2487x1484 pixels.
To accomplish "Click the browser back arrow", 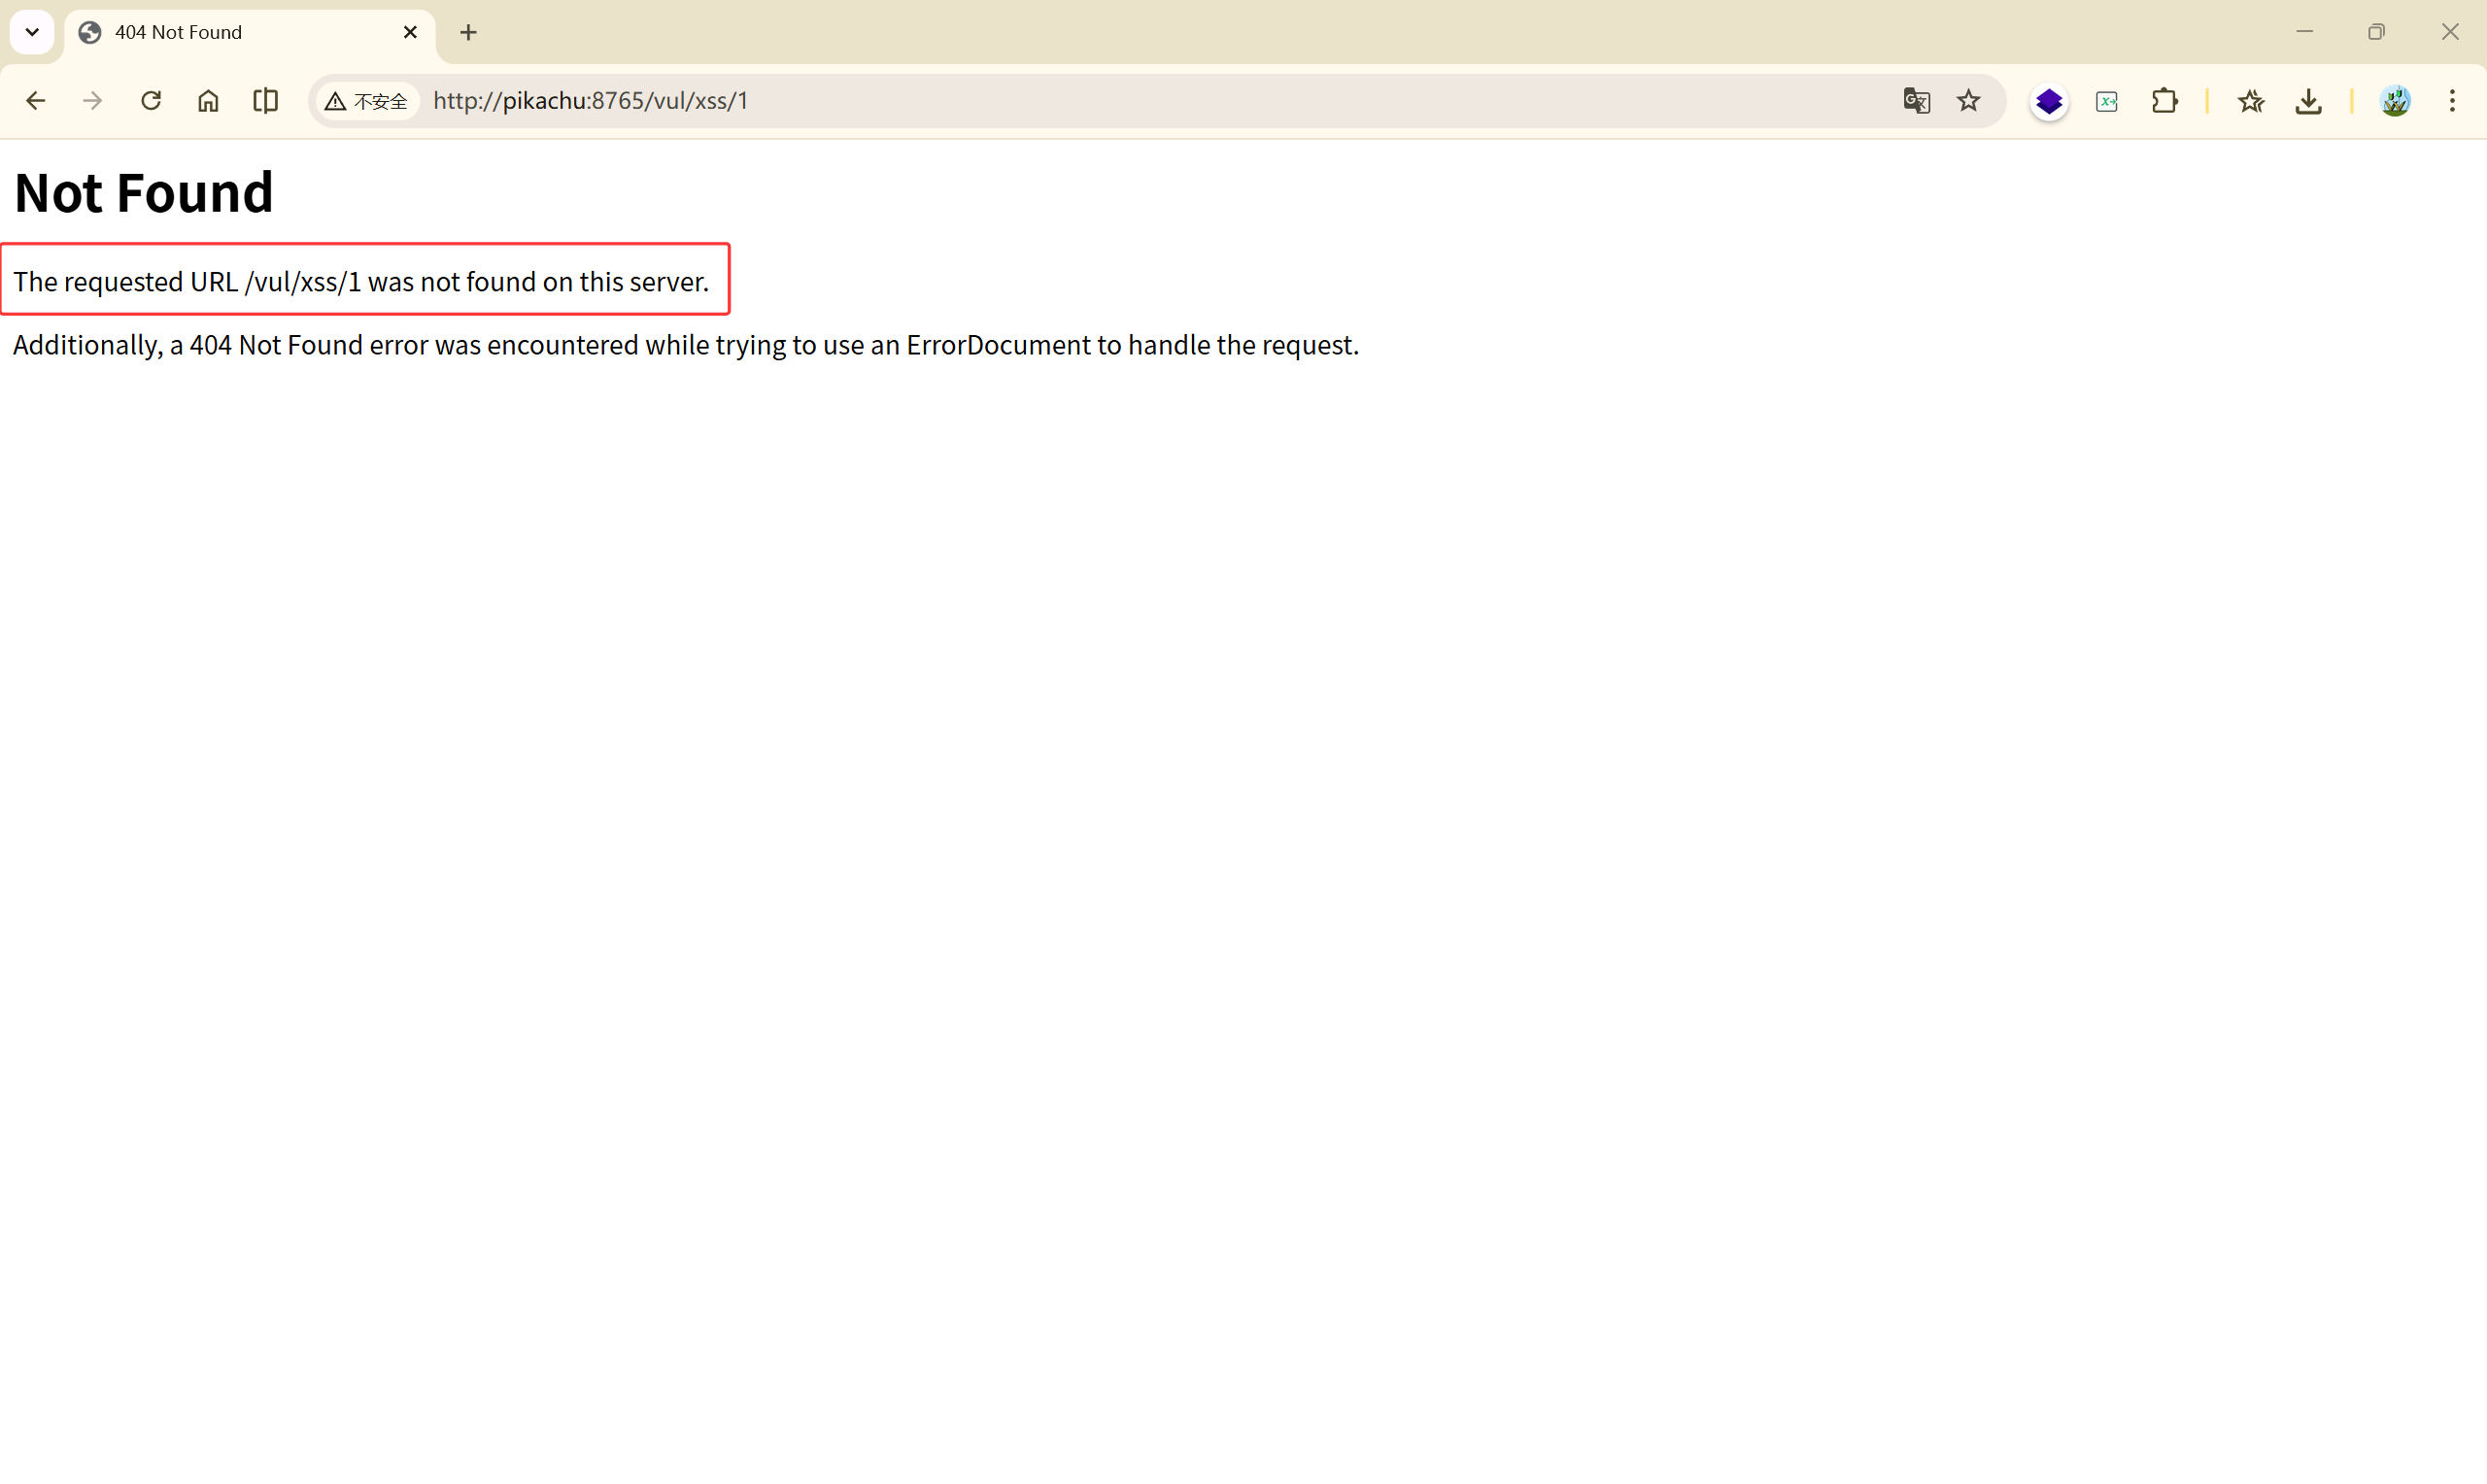I will (x=36, y=101).
